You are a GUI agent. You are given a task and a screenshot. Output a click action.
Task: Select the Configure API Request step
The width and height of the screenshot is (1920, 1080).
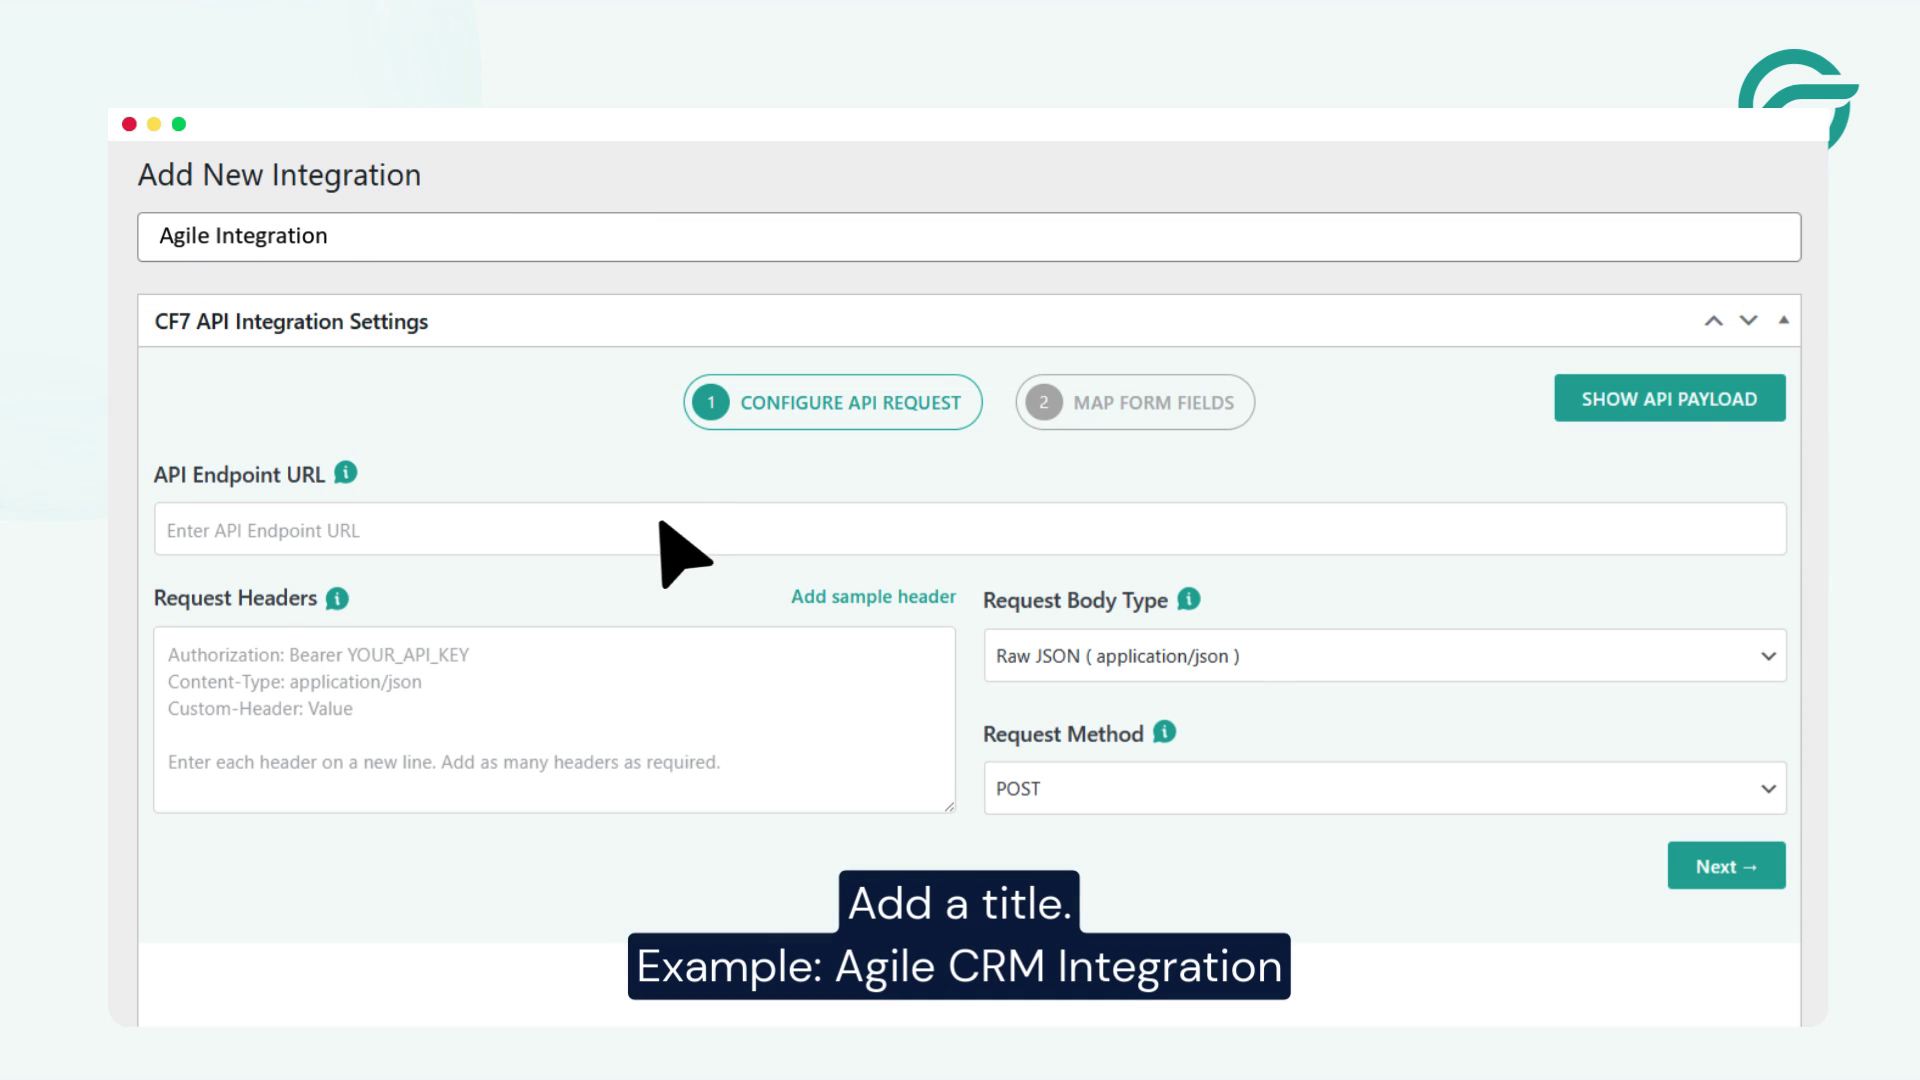tap(832, 402)
